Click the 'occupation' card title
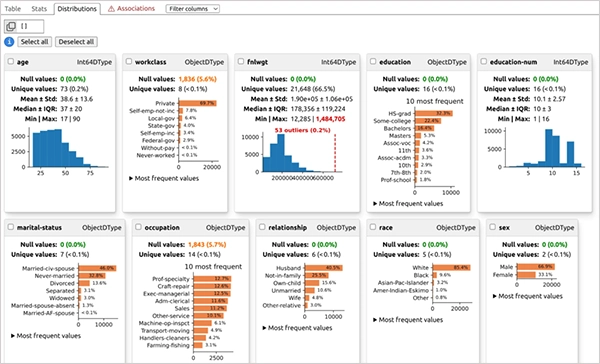This screenshot has width=600, height=364. pyautogui.click(x=162, y=227)
